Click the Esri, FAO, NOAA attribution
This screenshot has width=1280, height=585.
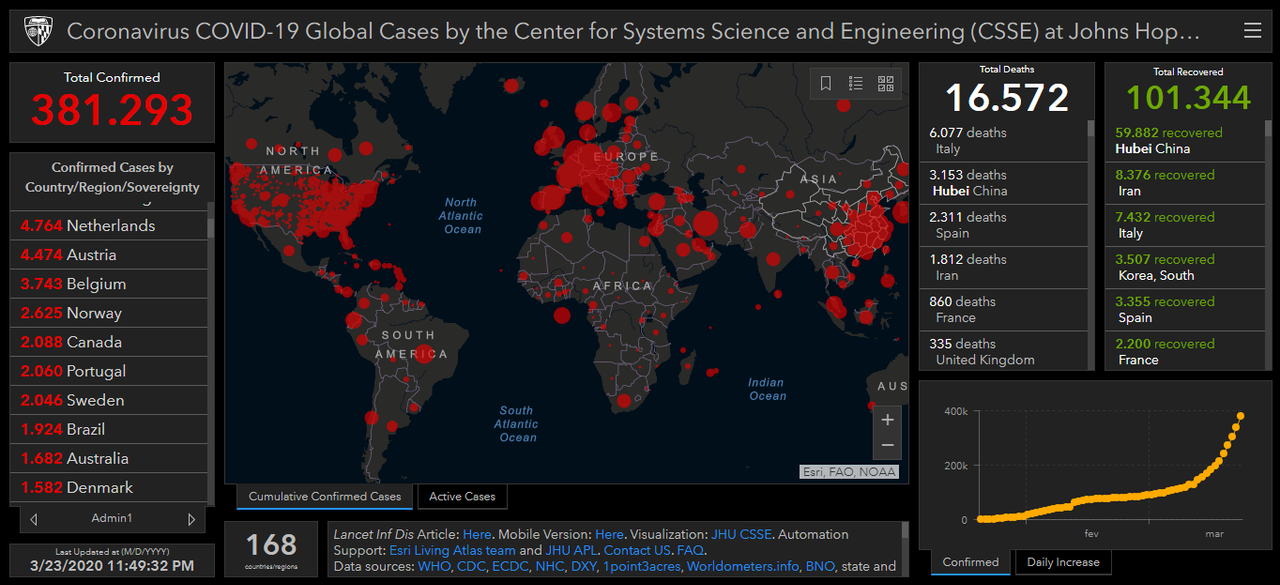[849, 472]
